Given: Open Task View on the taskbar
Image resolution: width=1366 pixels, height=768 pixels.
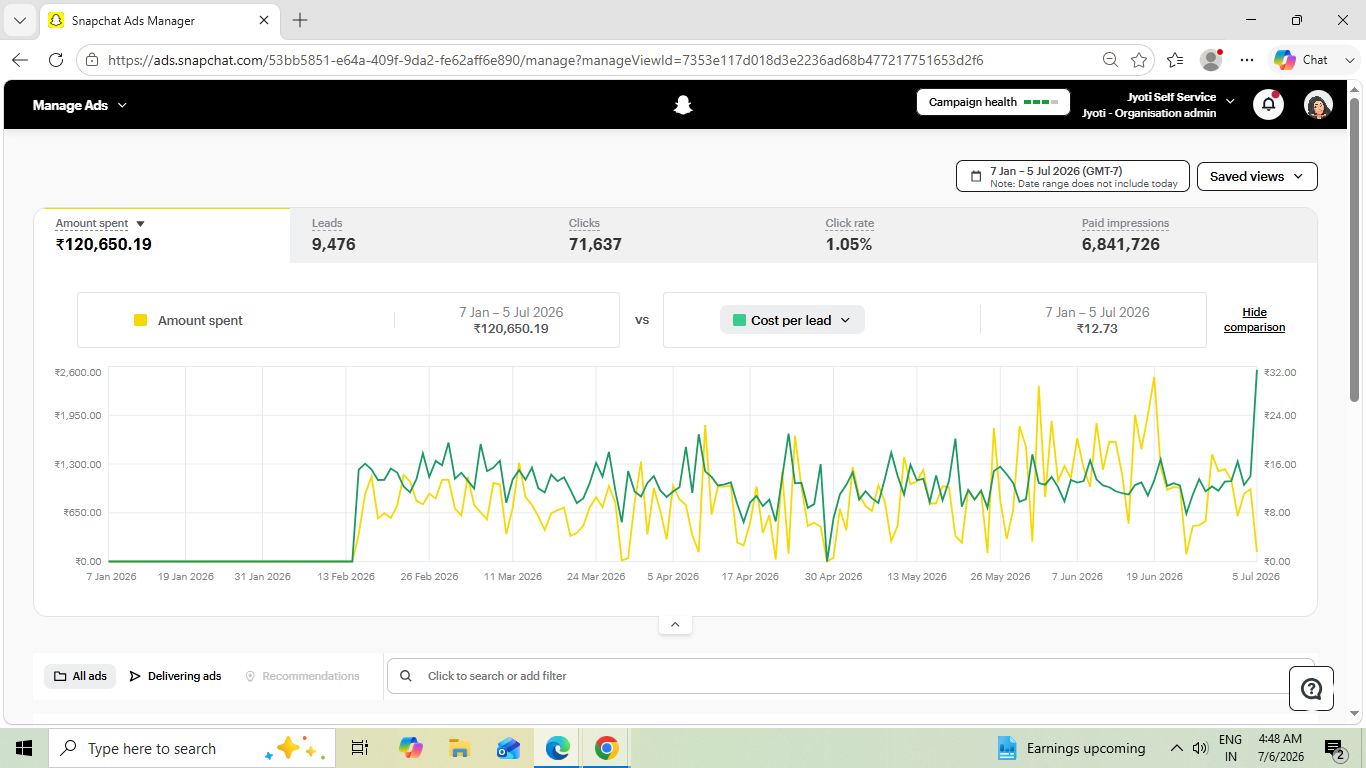Looking at the screenshot, I should [x=360, y=748].
